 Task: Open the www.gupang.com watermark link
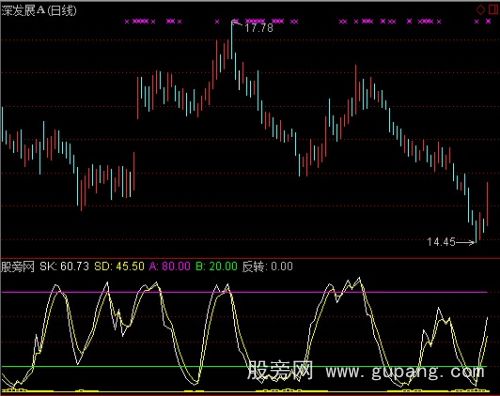click(x=405, y=371)
